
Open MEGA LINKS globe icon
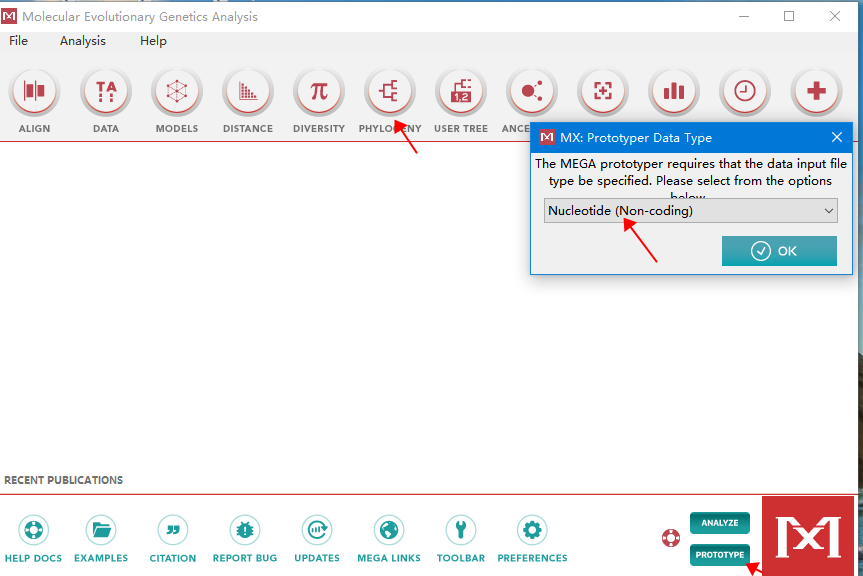(x=389, y=530)
